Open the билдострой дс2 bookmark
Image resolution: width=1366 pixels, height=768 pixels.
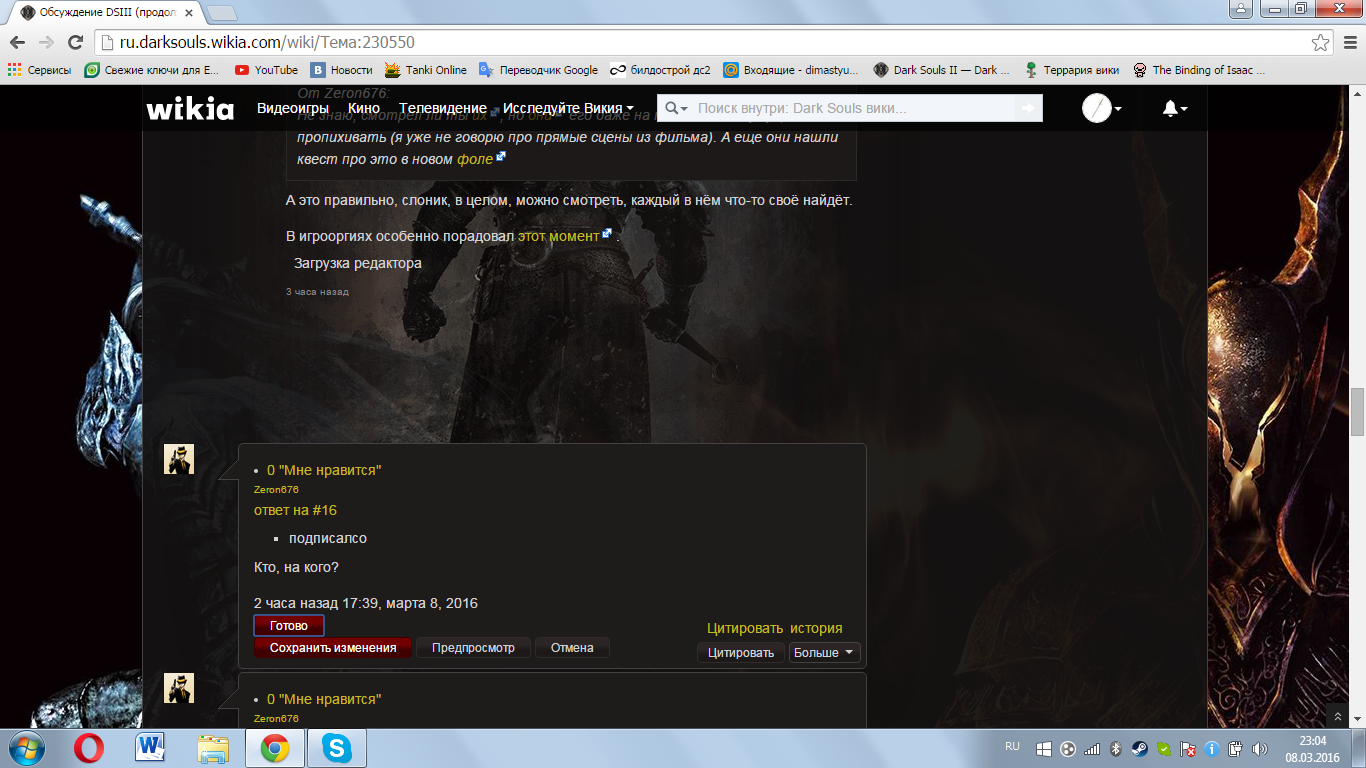660,70
